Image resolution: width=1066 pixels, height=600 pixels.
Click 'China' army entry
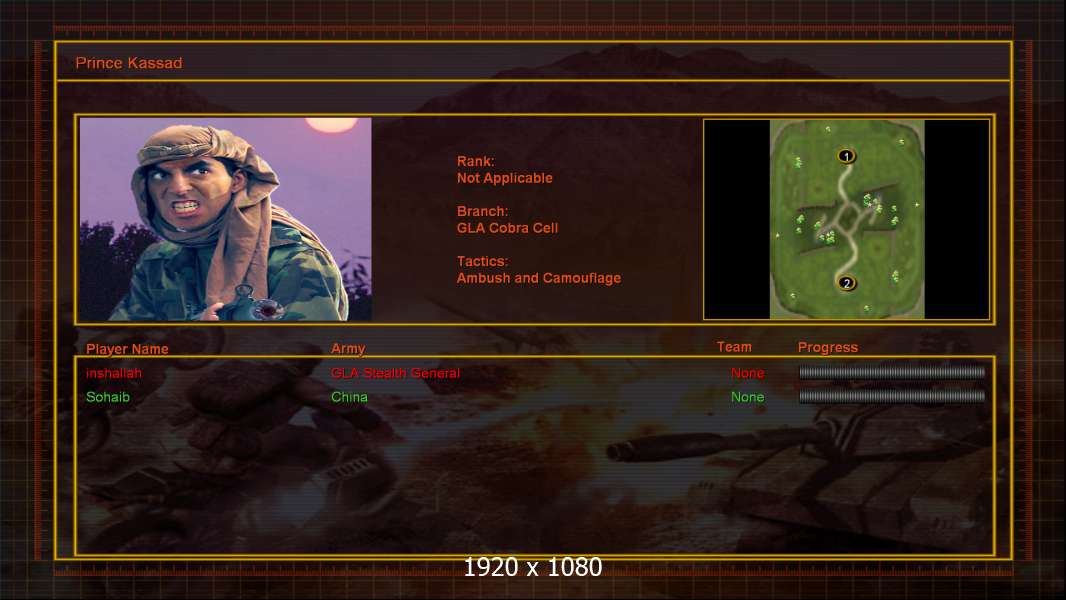[349, 397]
